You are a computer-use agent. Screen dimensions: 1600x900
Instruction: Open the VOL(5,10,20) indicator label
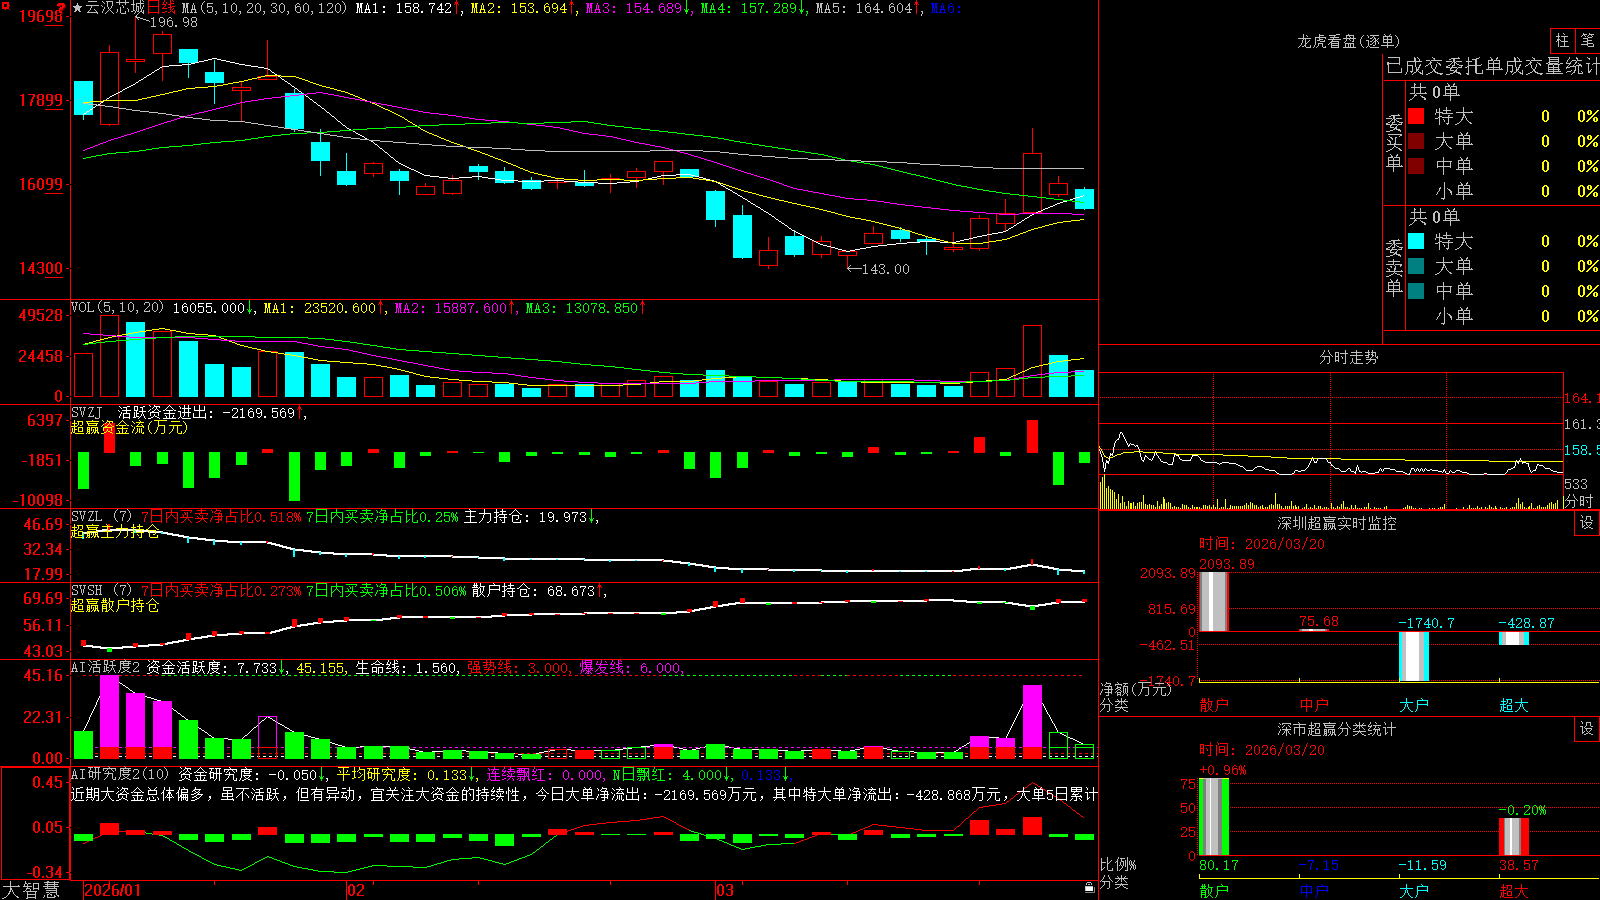click(117, 308)
